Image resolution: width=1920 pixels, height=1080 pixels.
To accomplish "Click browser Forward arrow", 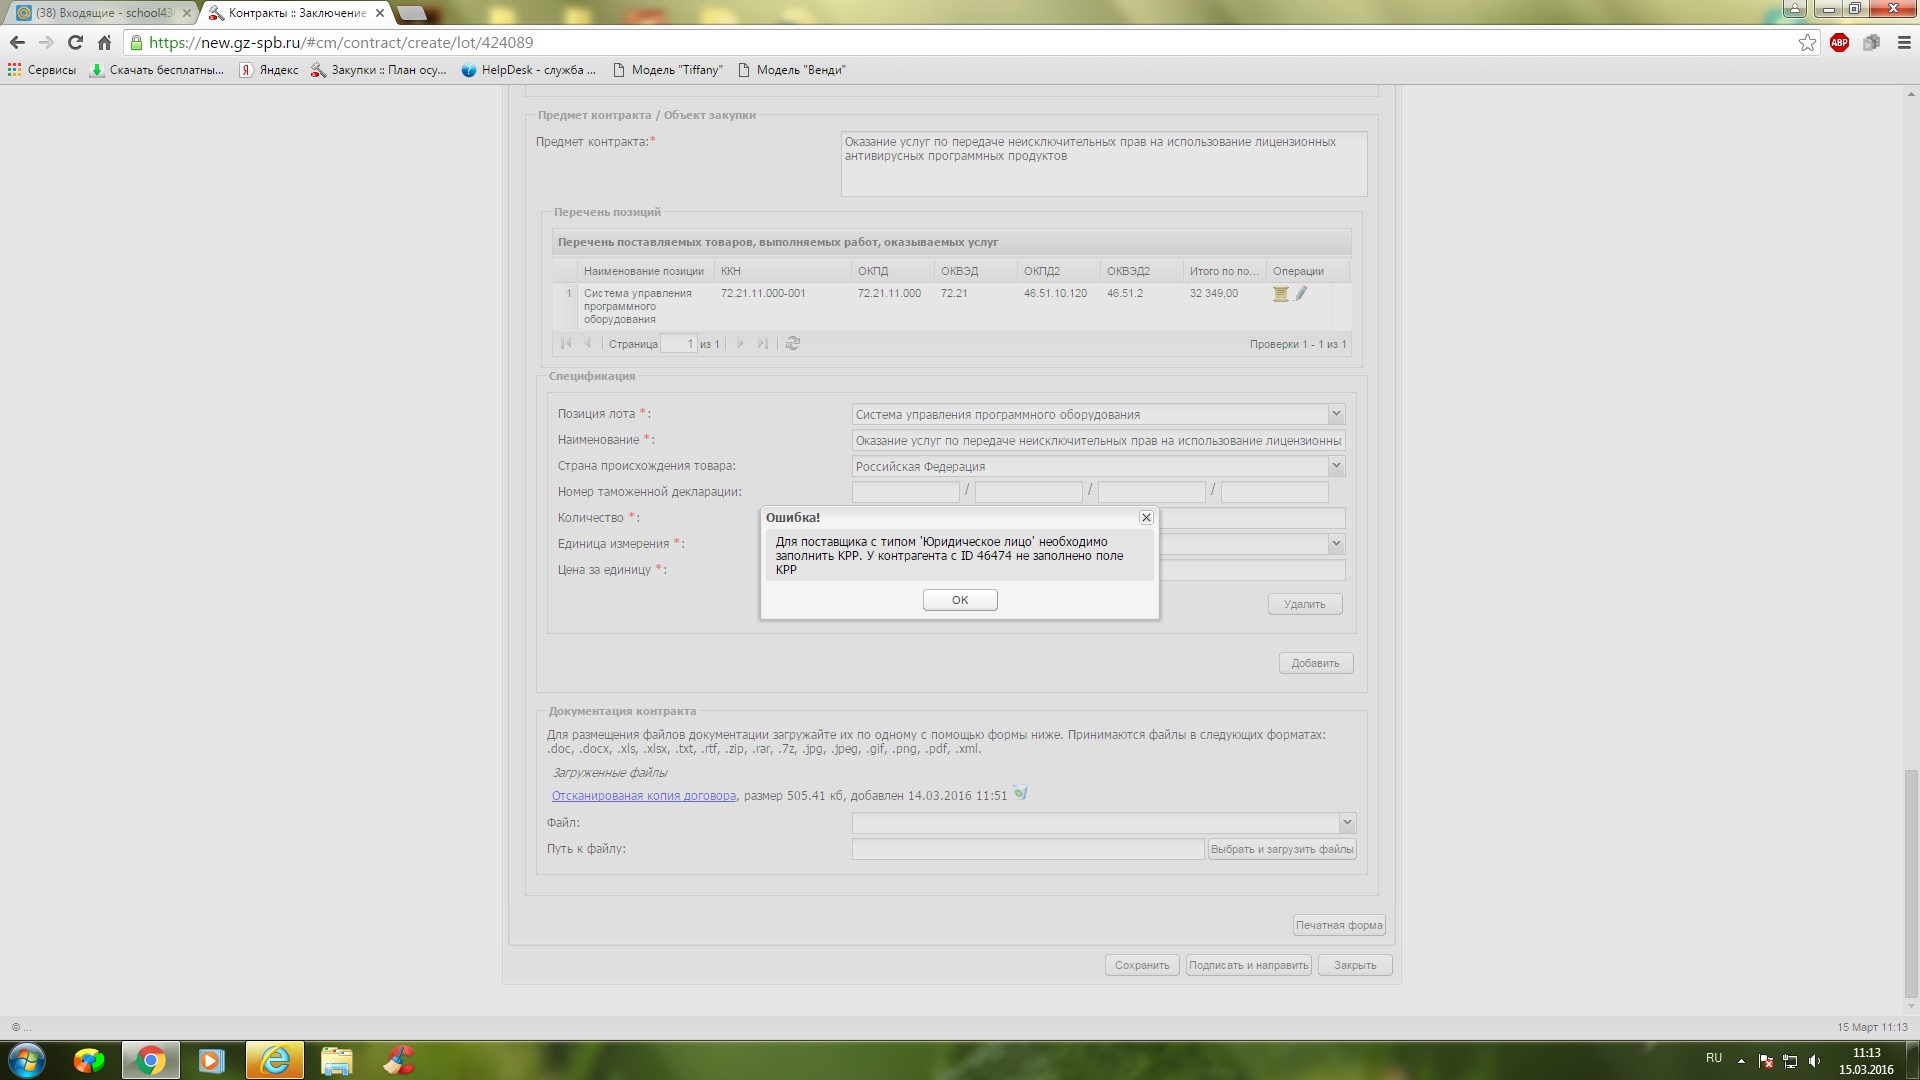I will (x=46, y=42).
